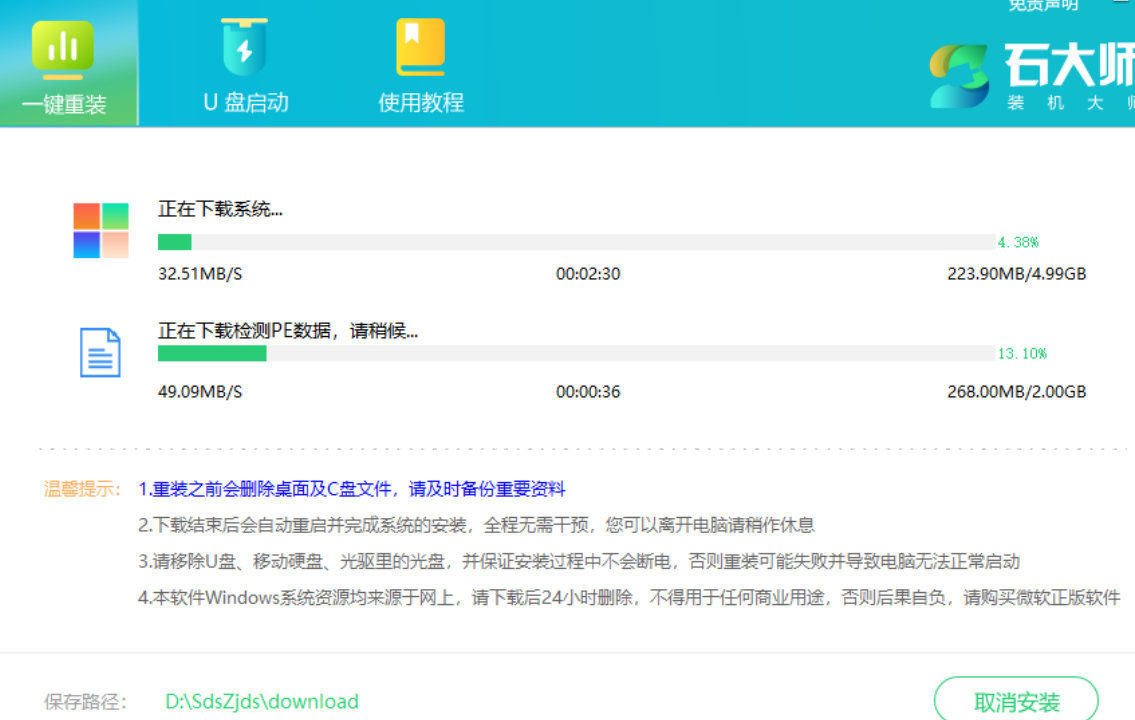Click the PE data download progress bar
1135x720 pixels.
[x=575, y=353]
